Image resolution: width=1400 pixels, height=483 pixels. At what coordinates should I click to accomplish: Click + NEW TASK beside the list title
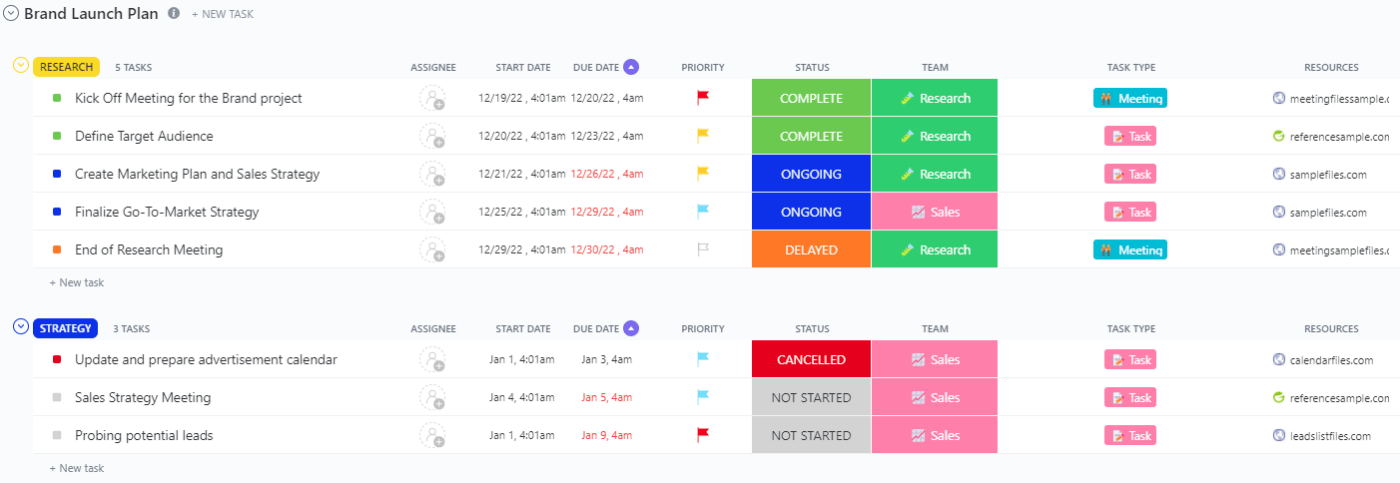click(x=222, y=15)
